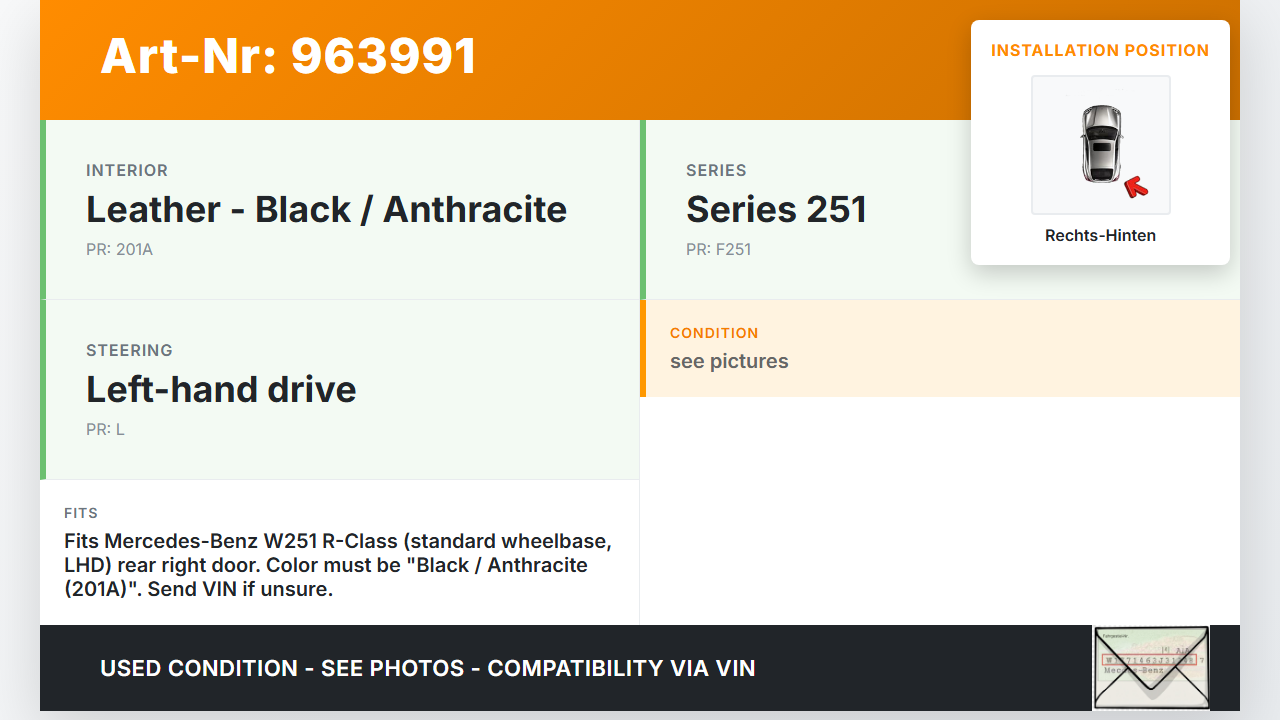Image resolution: width=1280 pixels, height=720 pixels.
Task: Select the Leather - Black / Anthracite text
Action: [326, 210]
